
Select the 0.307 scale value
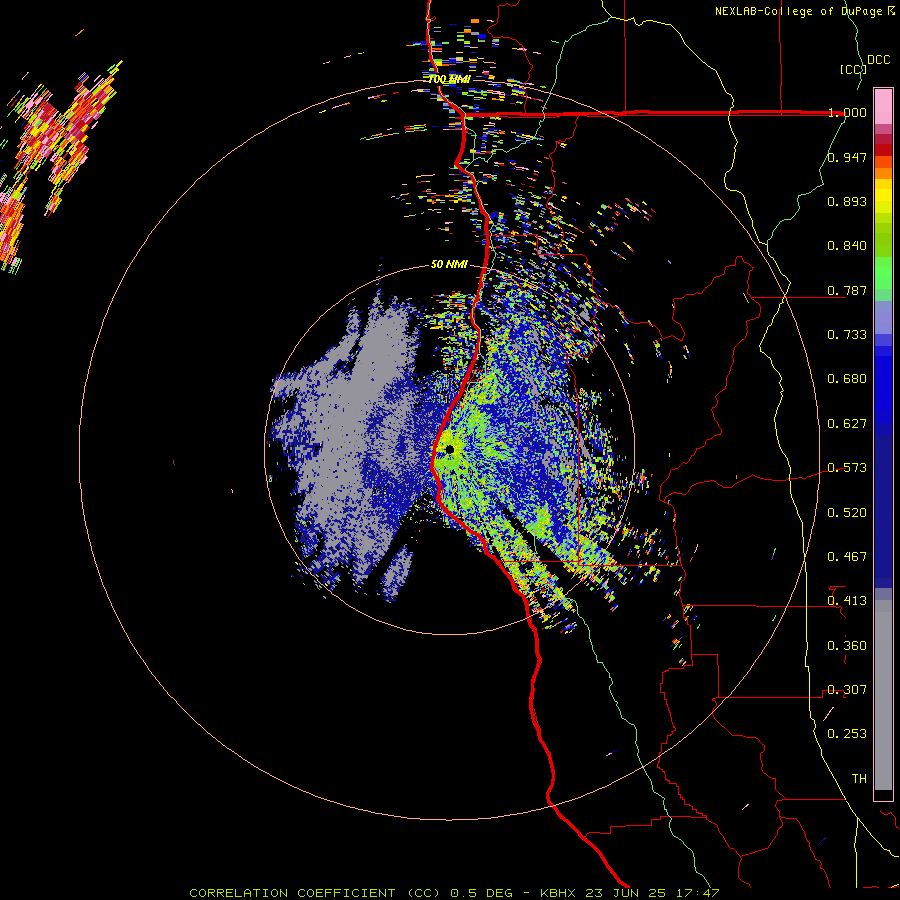click(x=847, y=690)
